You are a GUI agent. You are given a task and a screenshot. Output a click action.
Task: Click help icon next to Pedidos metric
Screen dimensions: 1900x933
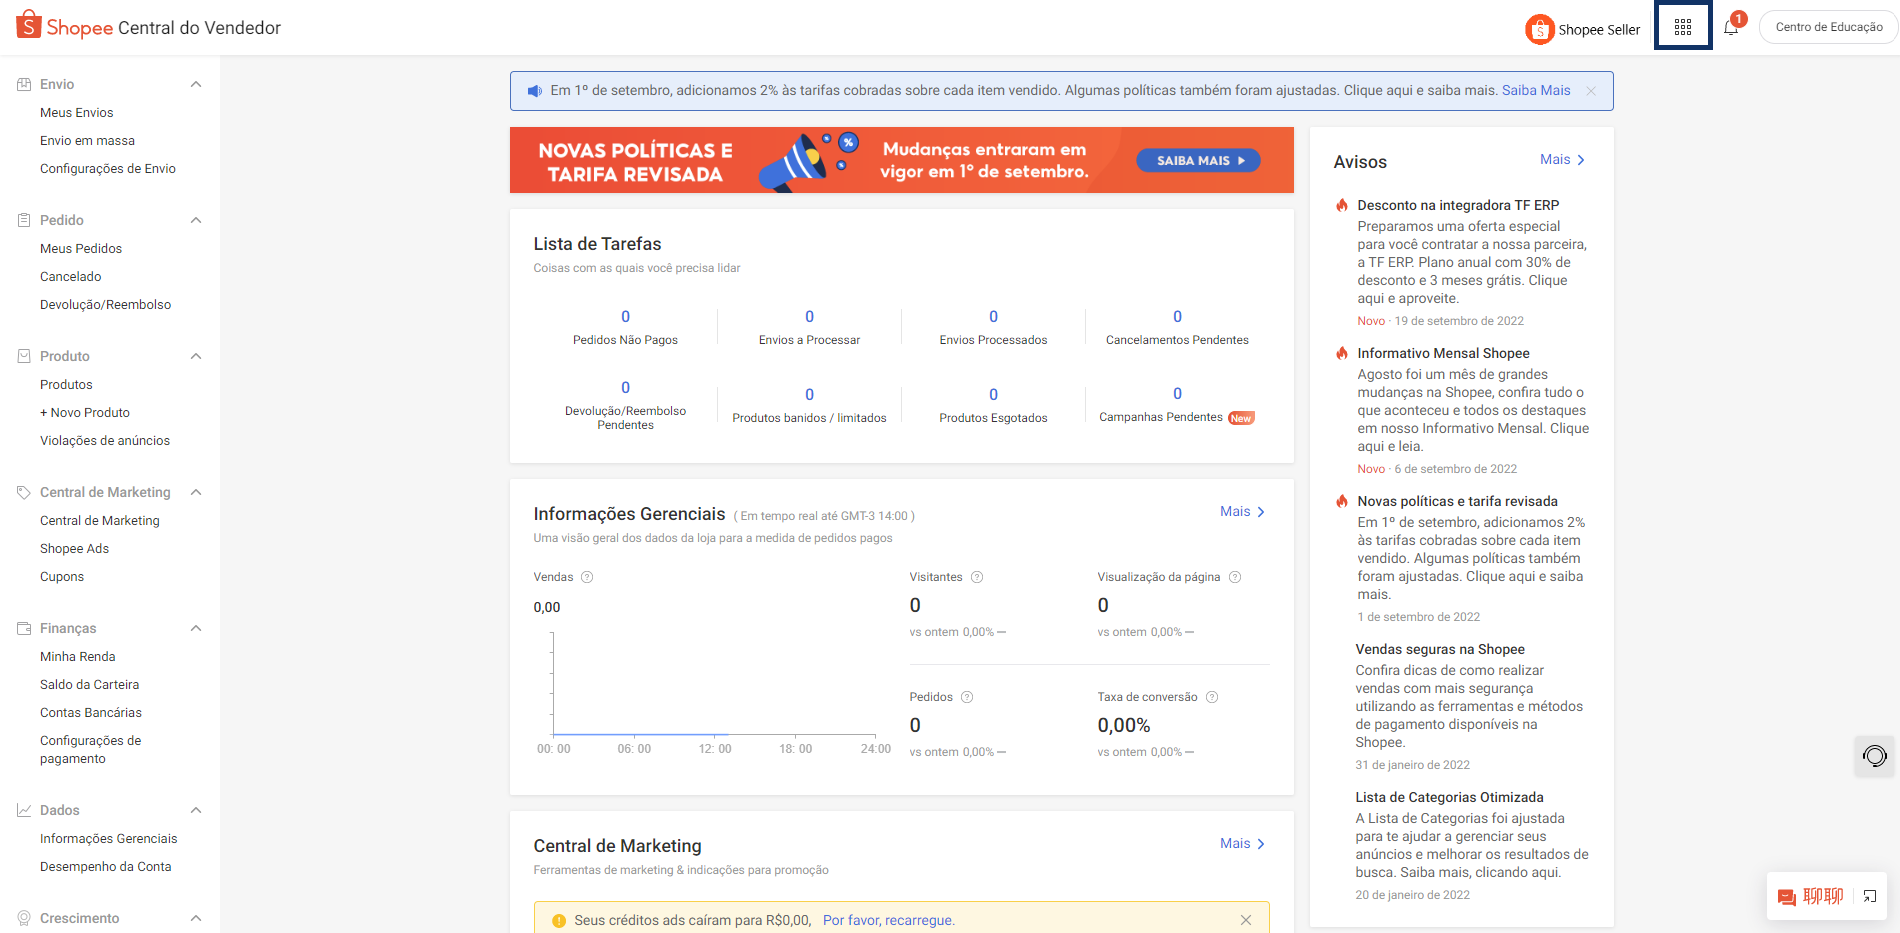coord(967,697)
